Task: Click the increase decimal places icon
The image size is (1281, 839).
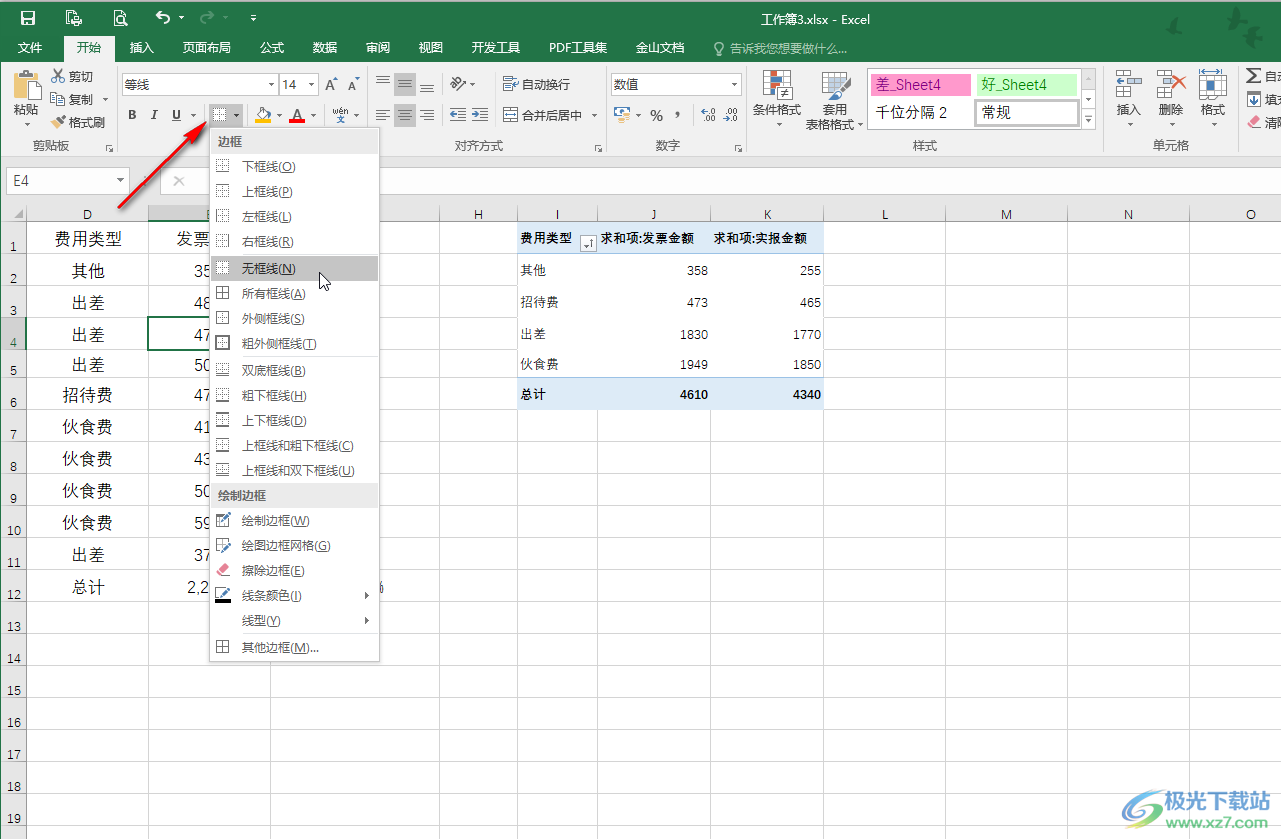Action: point(708,115)
